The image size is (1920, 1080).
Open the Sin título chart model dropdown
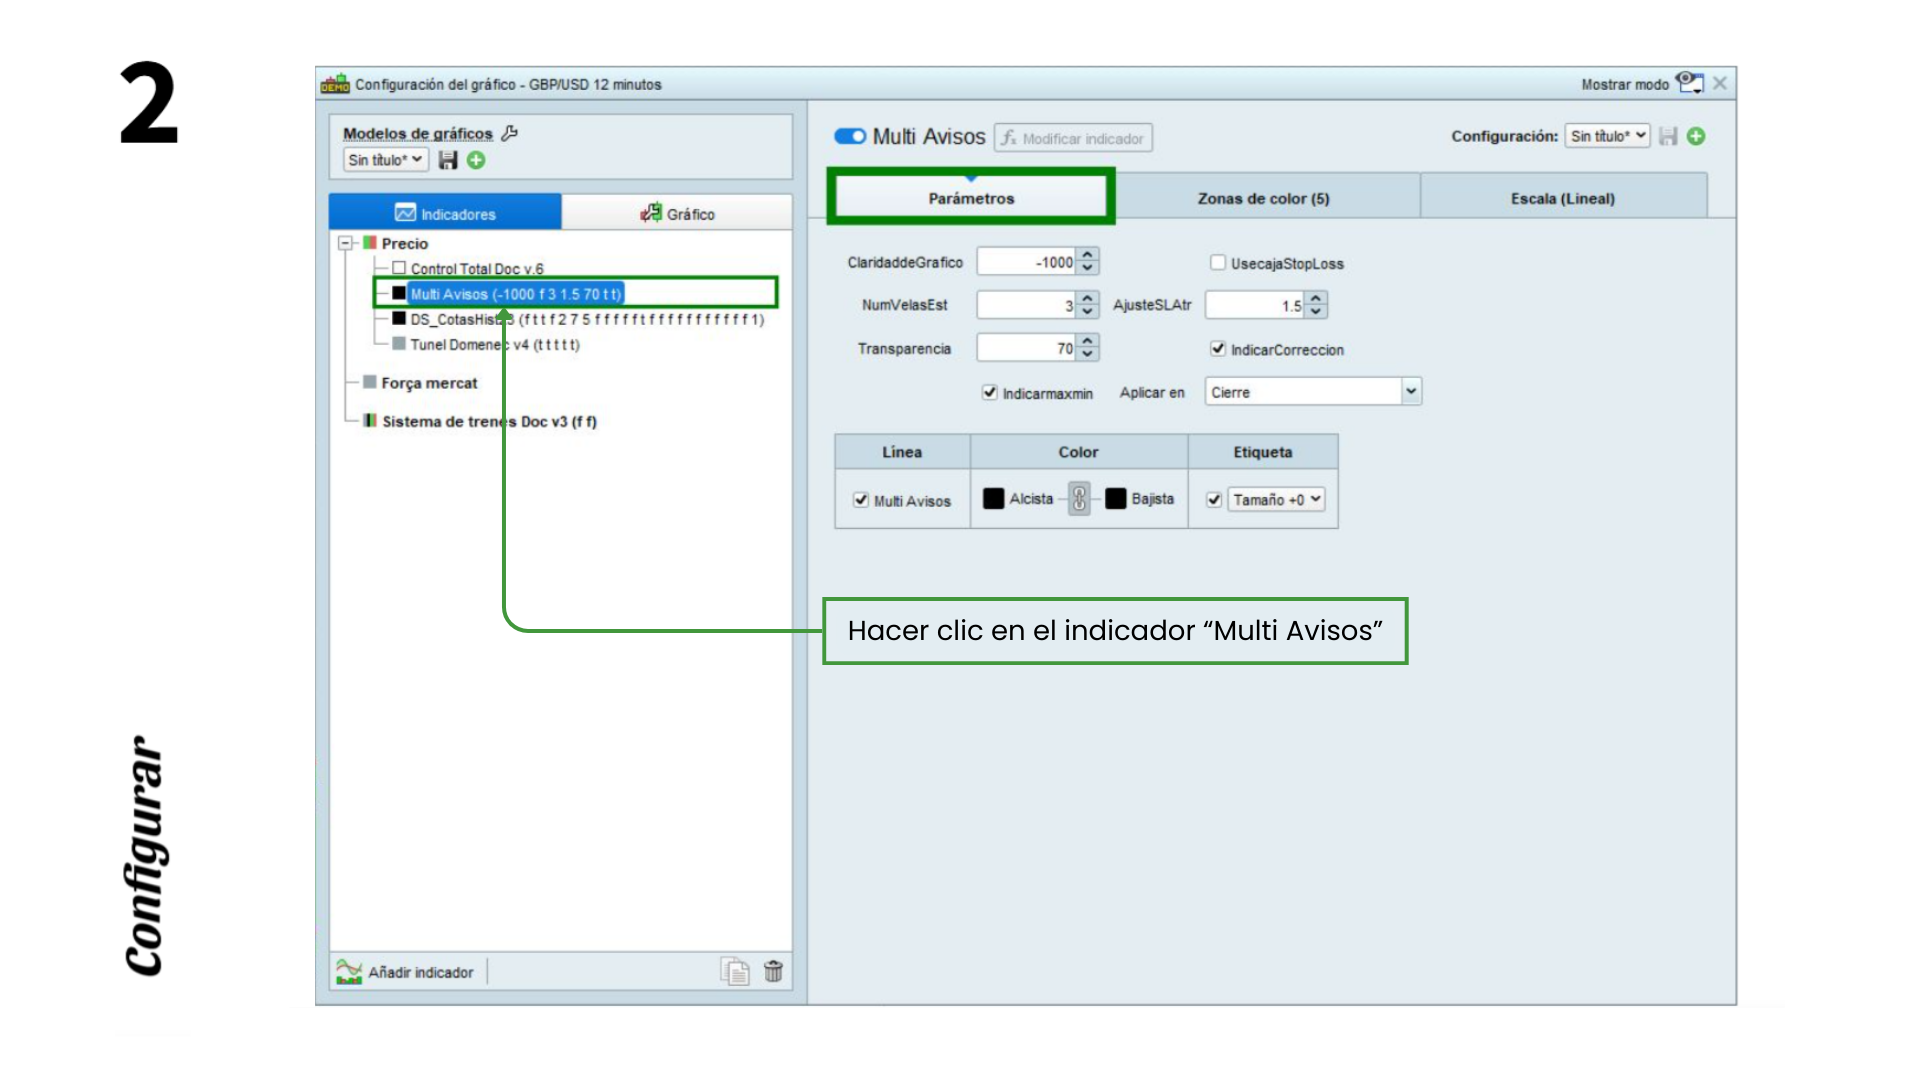[x=384, y=159]
